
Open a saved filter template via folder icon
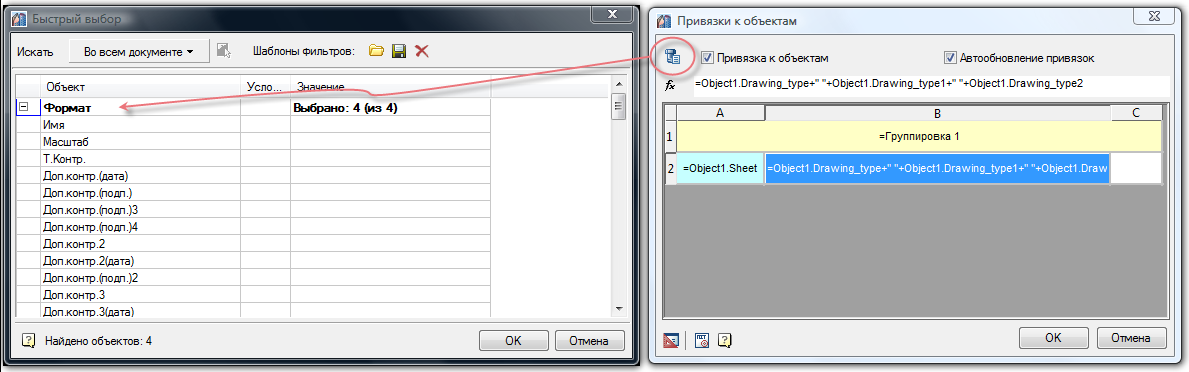point(376,52)
